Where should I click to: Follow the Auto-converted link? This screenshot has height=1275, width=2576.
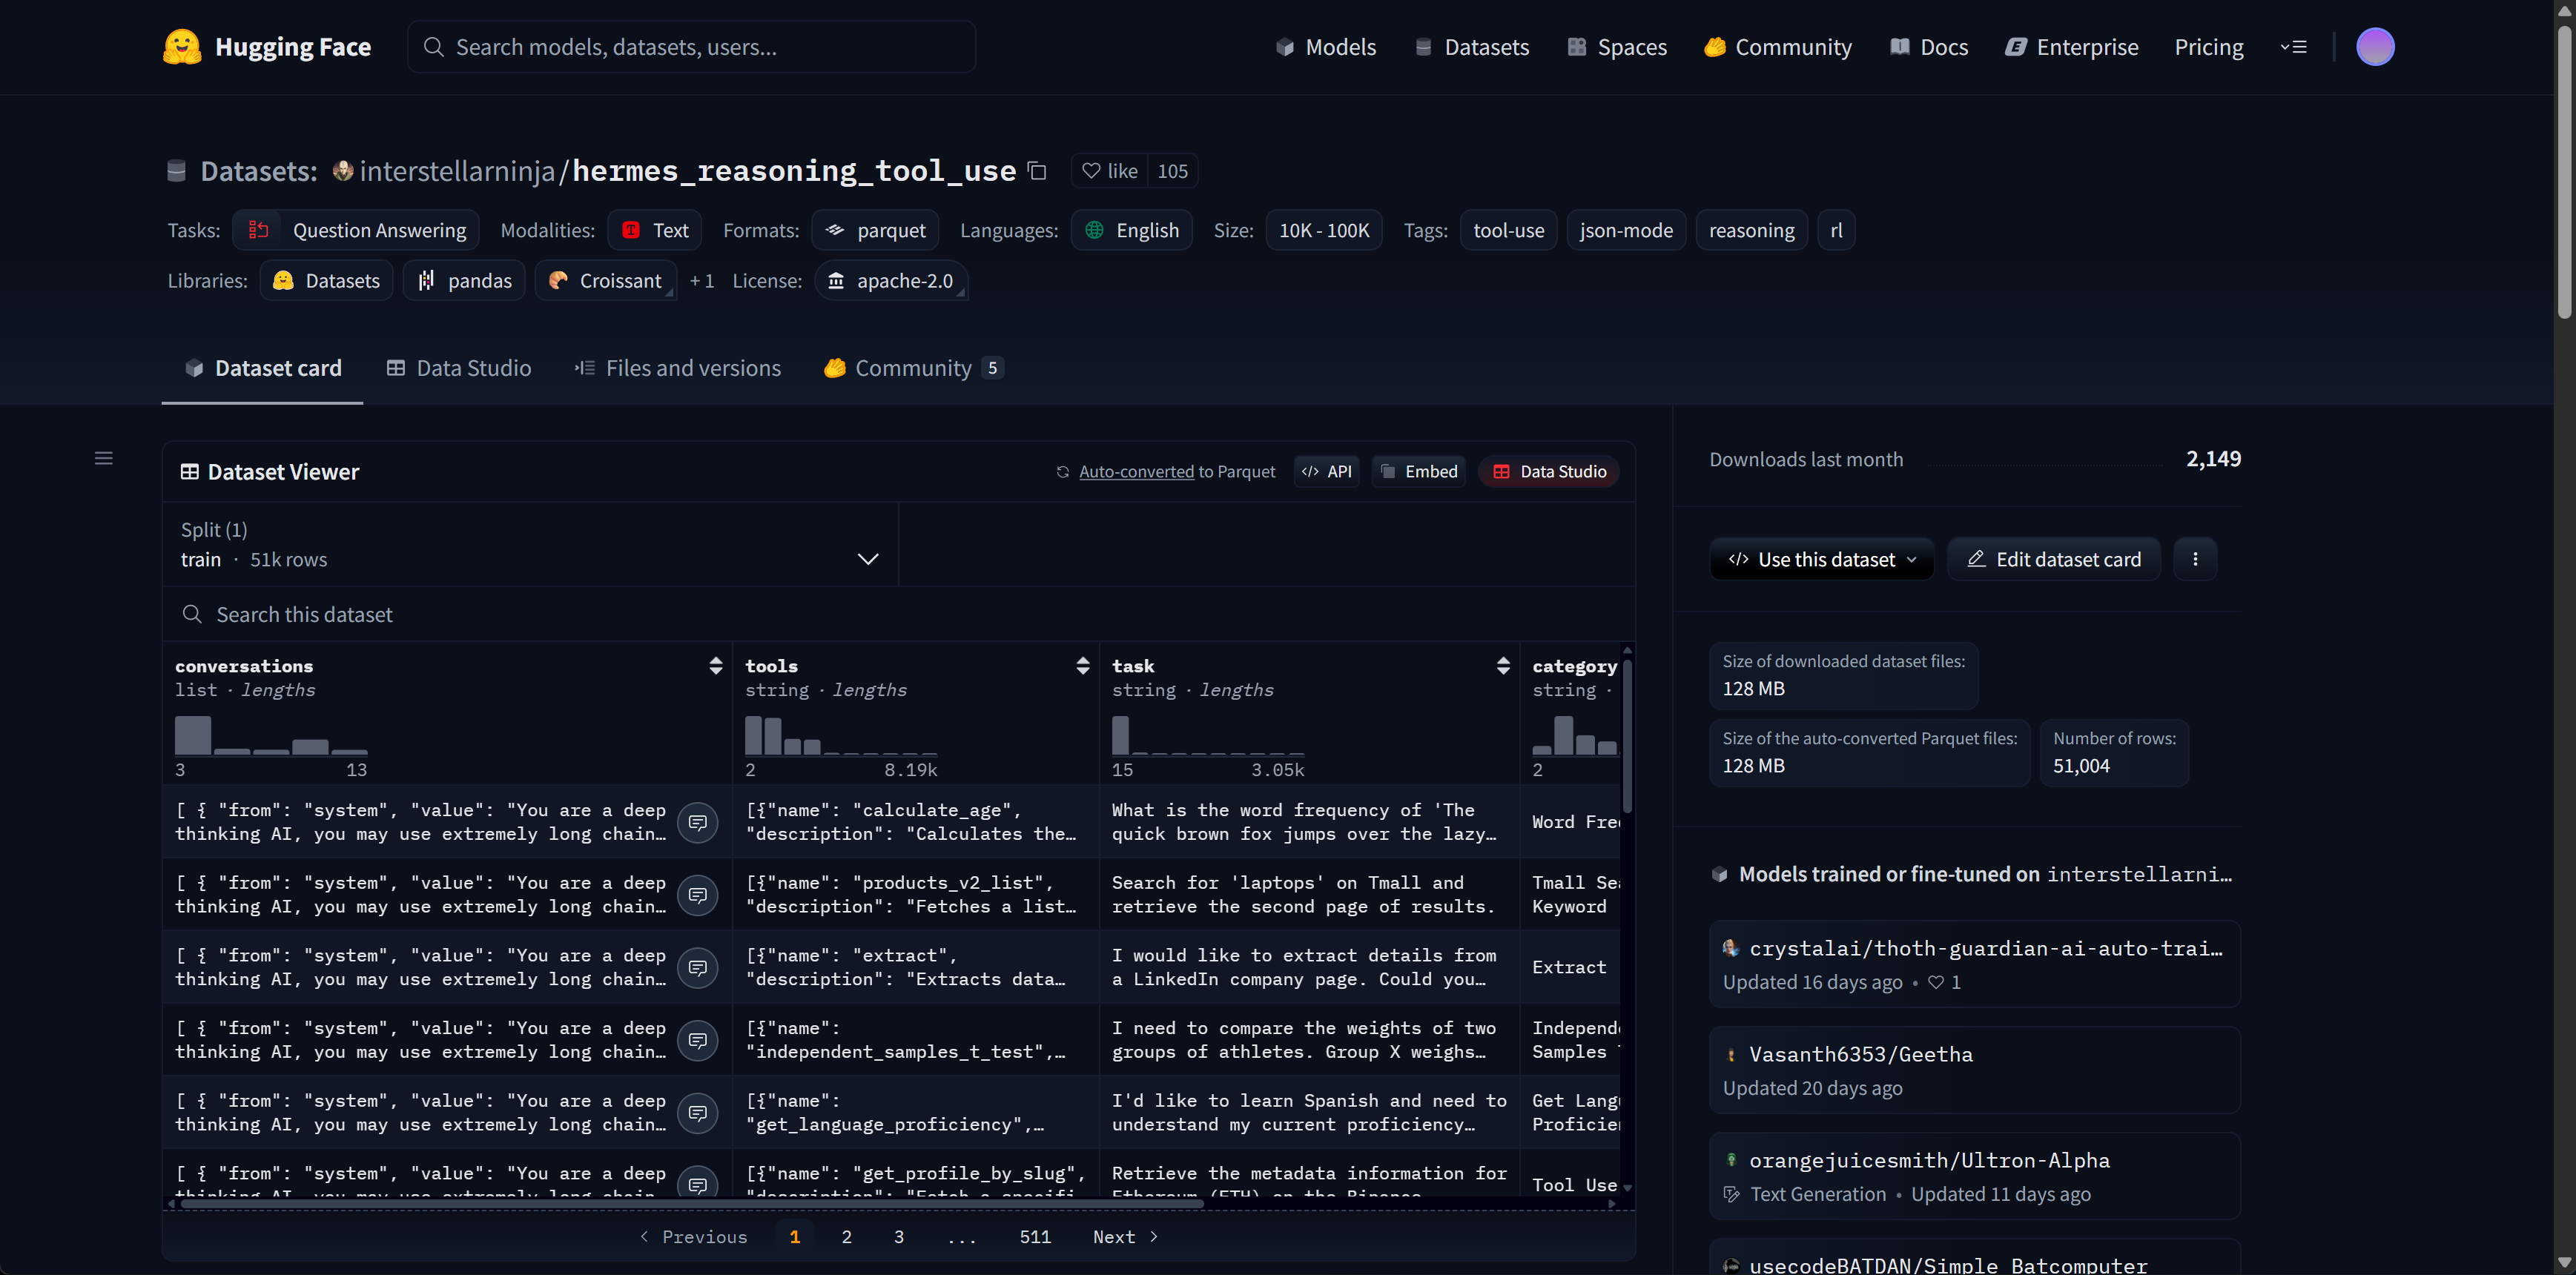click(x=1136, y=471)
